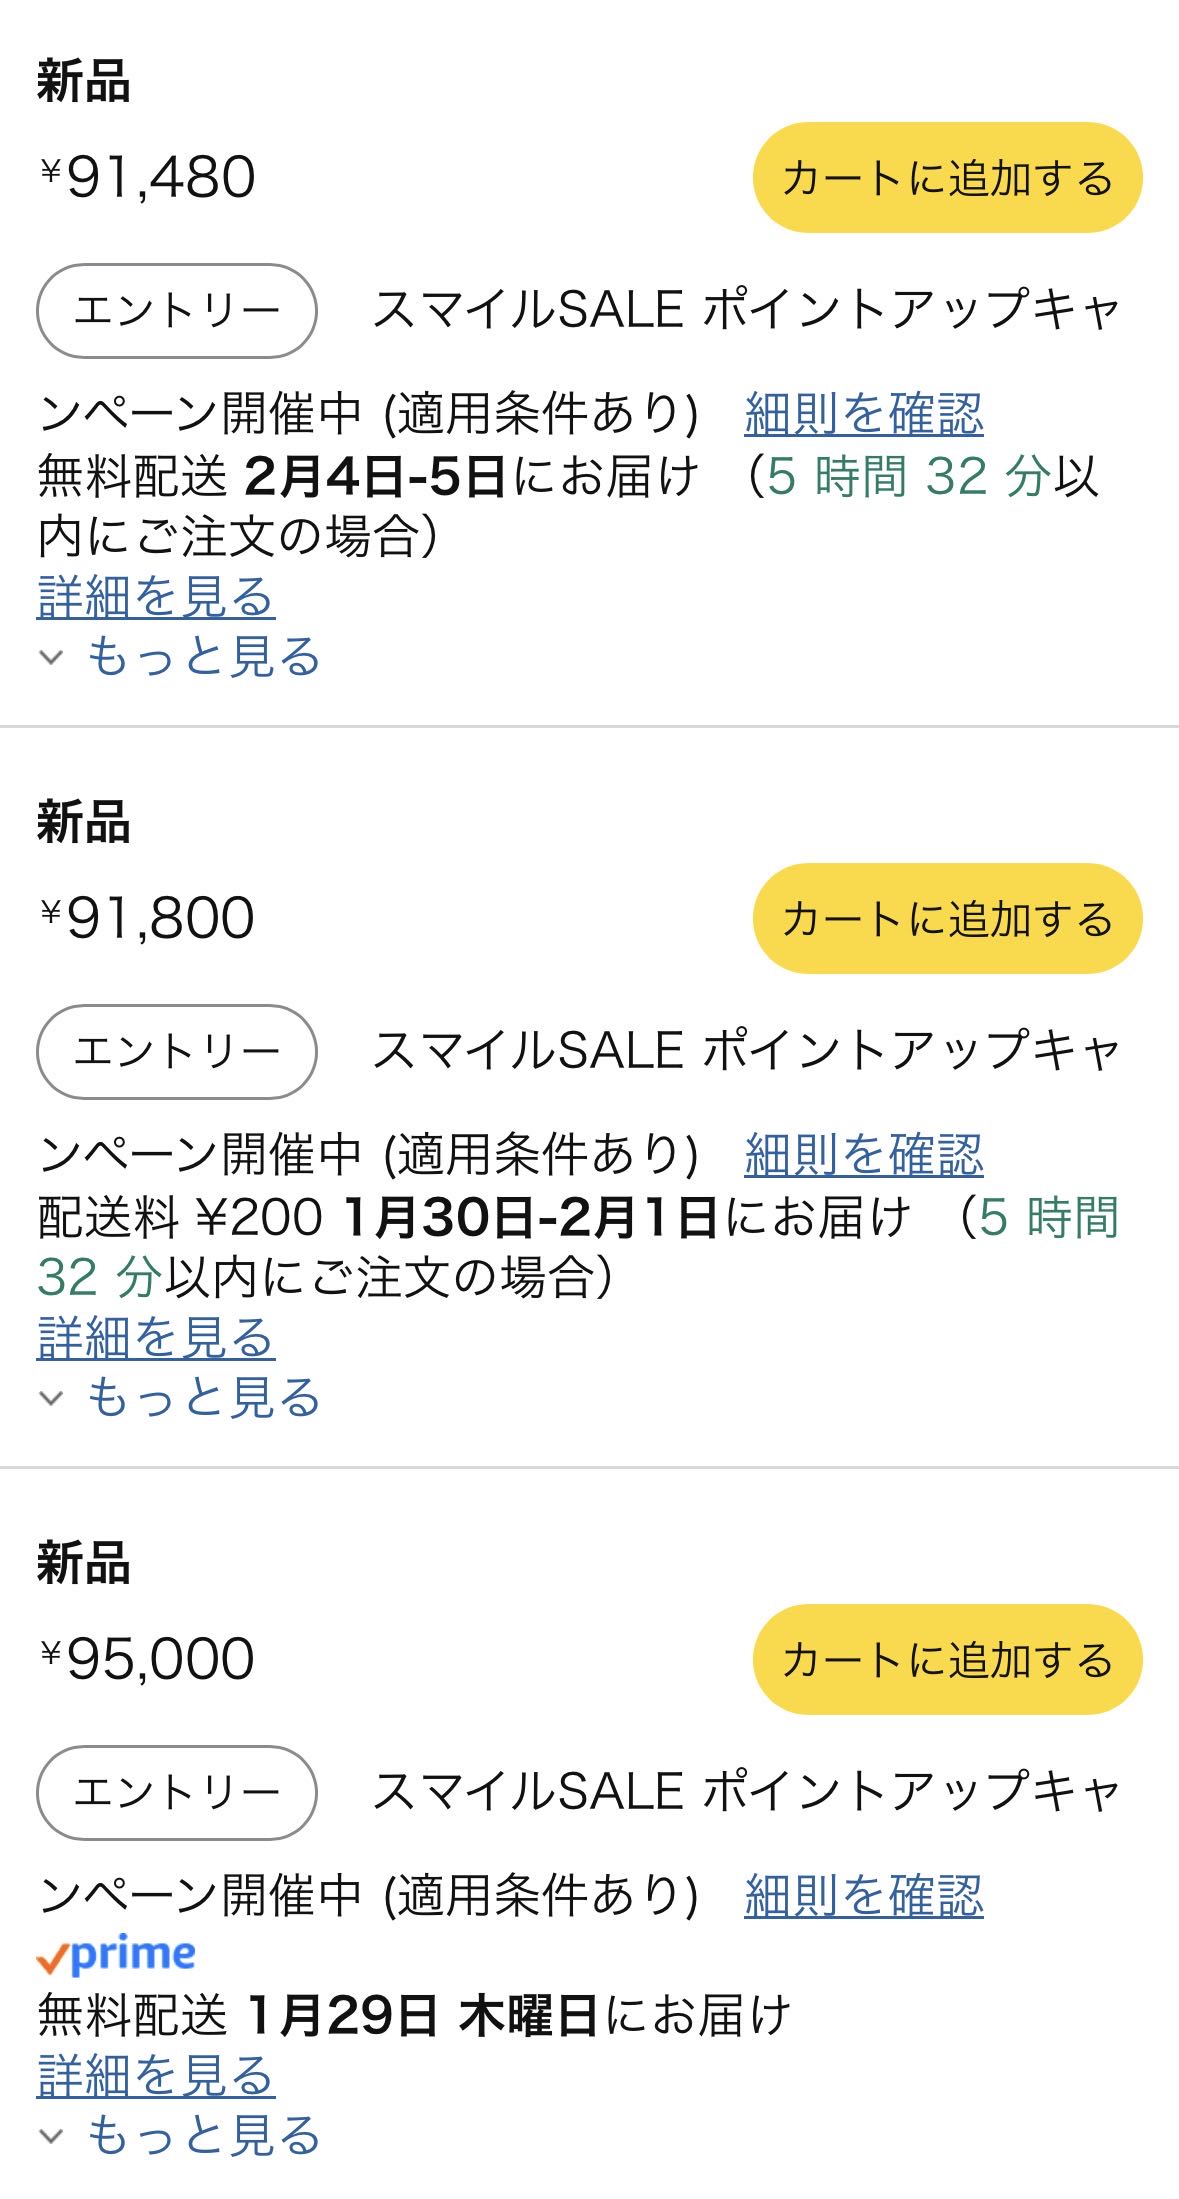
Task: Tap エントリー button under the ¥91,800 offer
Action: 177,1052
